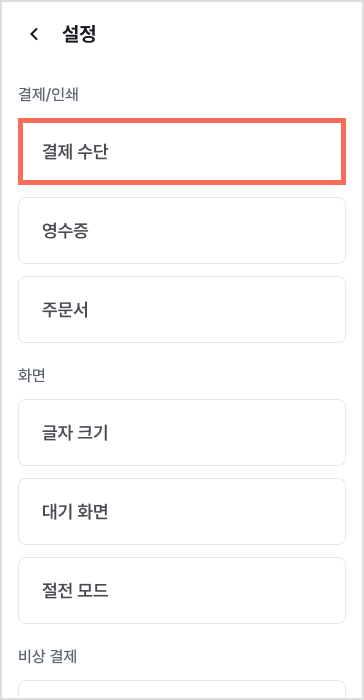The height and width of the screenshot is (700, 364).
Task: Open the 결제 수단 settings item
Action: [x=182, y=152]
